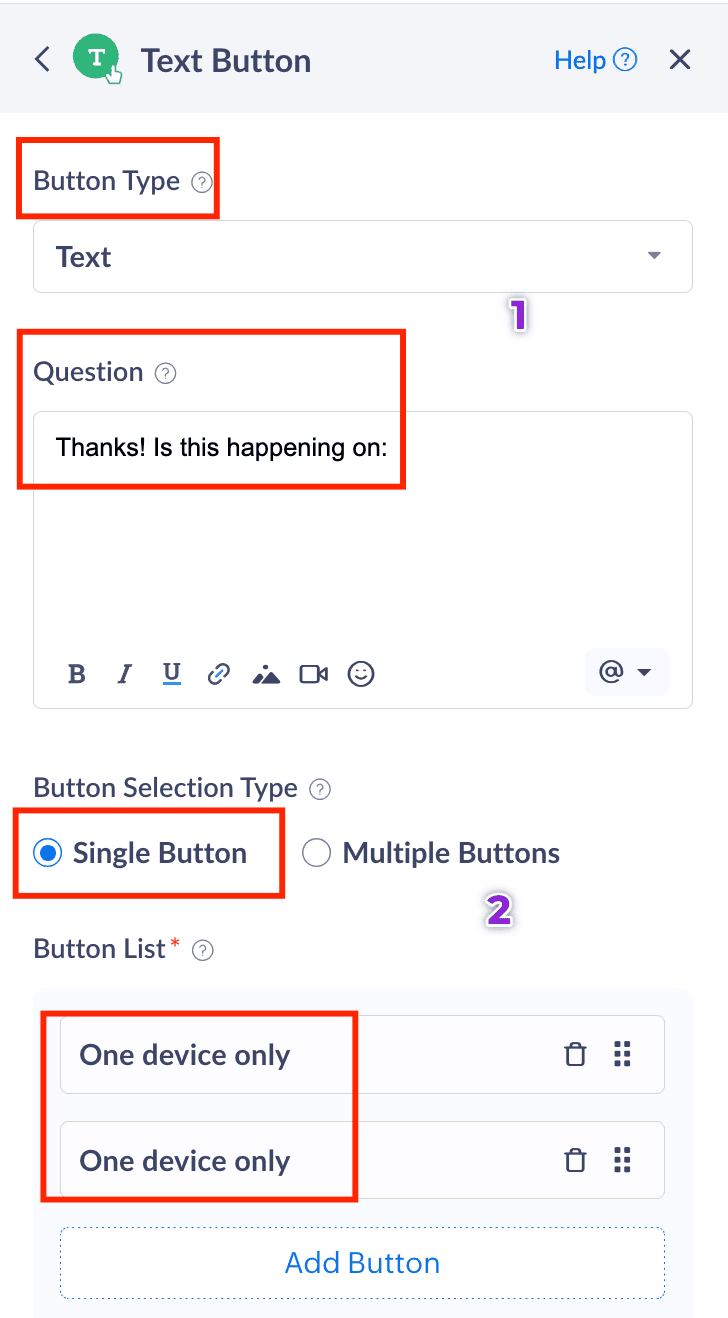Go back using the left chevron
Viewport: 728px width, 1318px height.
click(x=42, y=60)
